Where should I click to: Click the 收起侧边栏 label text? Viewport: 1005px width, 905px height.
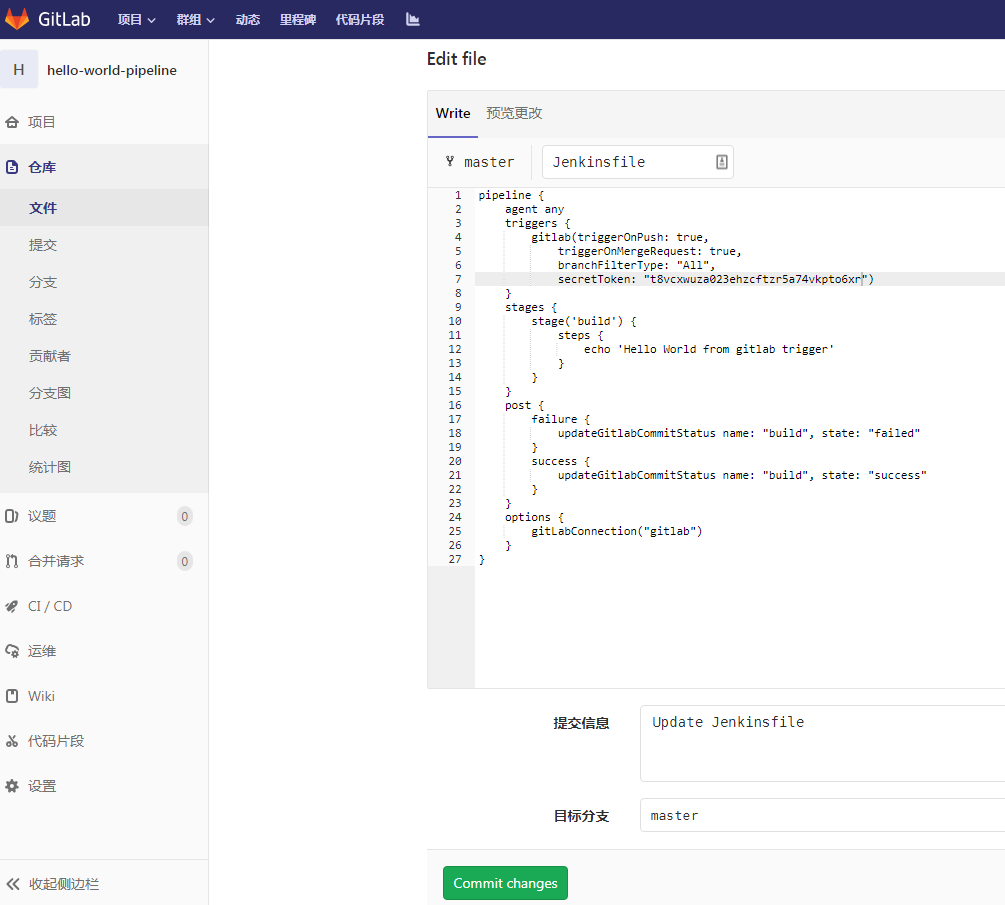(64, 884)
